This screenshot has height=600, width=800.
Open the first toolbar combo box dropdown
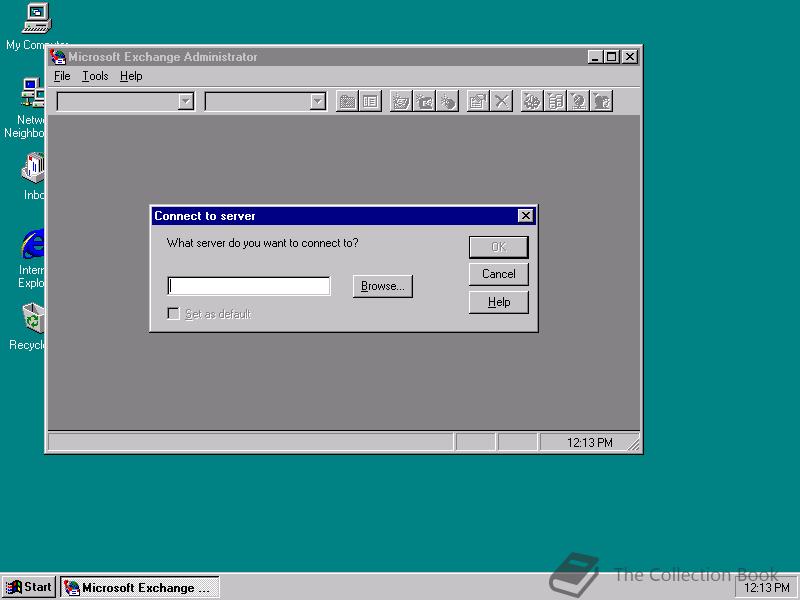(186, 101)
